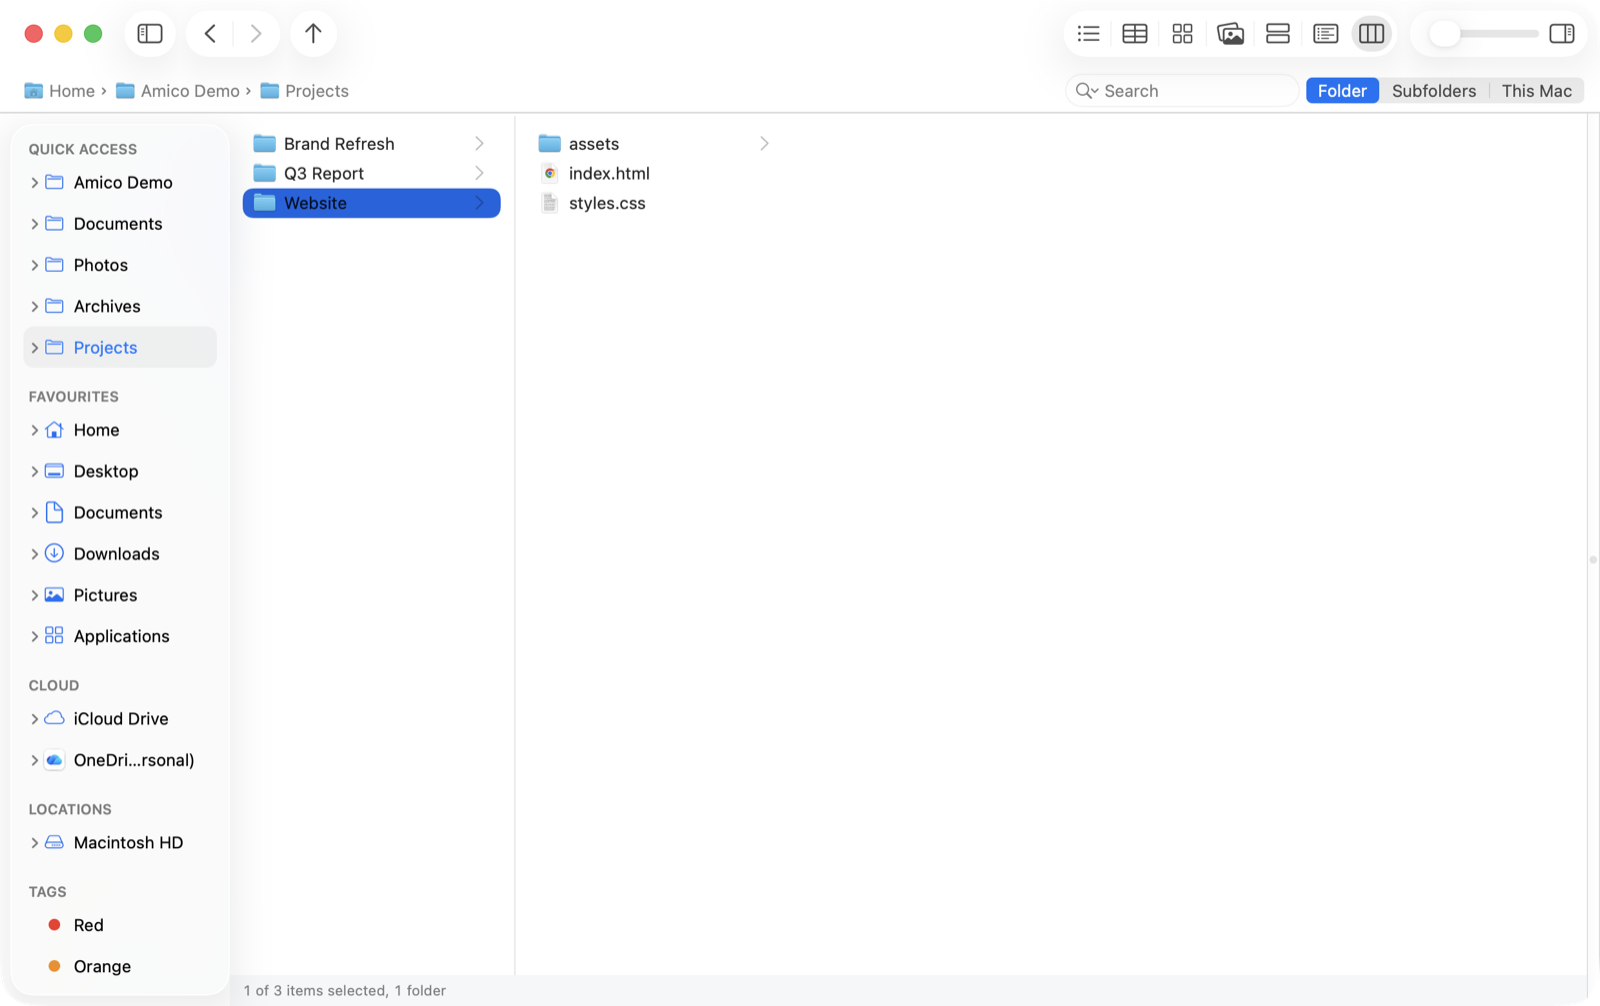
Task: Open iCloud Drive cloud icon
Action: [55, 718]
